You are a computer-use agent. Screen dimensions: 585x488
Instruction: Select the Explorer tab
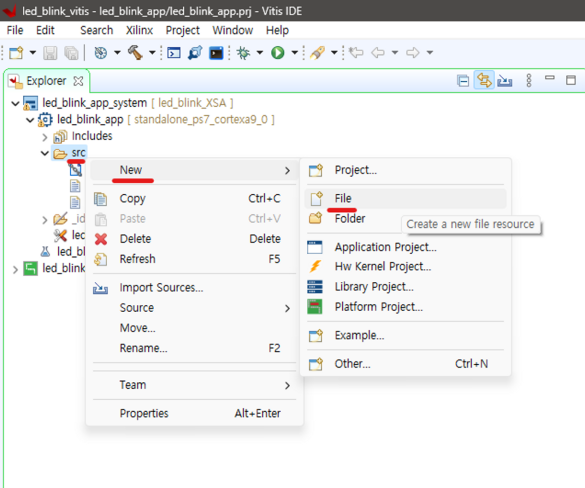(46, 81)
